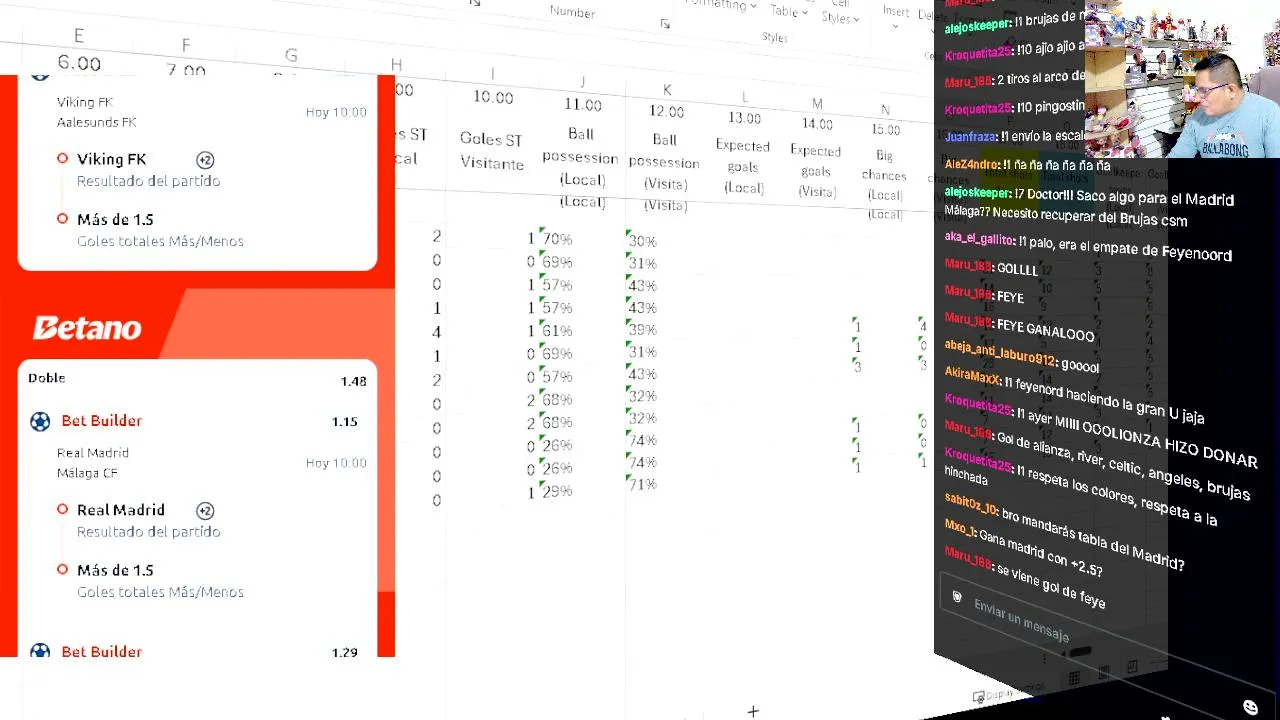The width and height of the screenshot is (1280, 720).
Task: Open alejoskeeper's profile from the Madrid Málaga message
Action: pyautogui.click(x=977, y=193)
